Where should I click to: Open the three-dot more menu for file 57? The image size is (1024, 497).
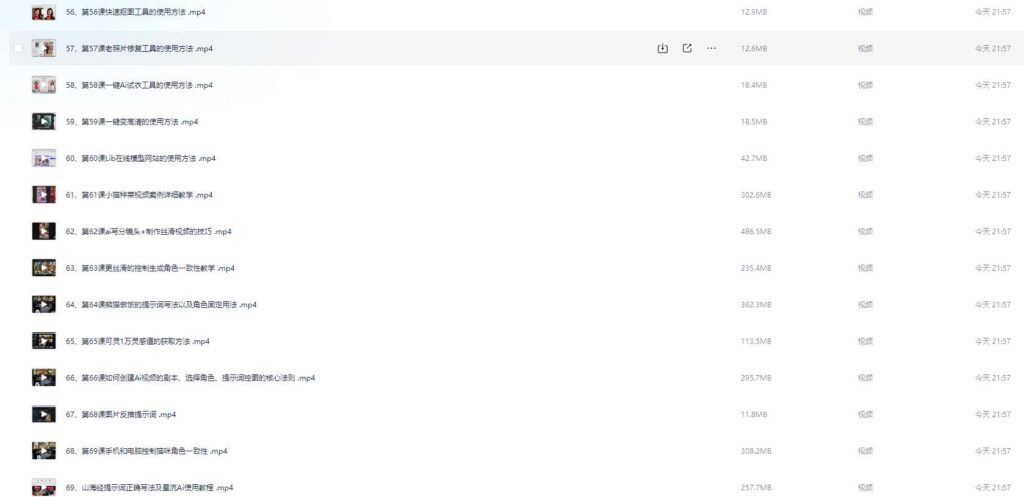pyautogui.click(x=711, y=48)
